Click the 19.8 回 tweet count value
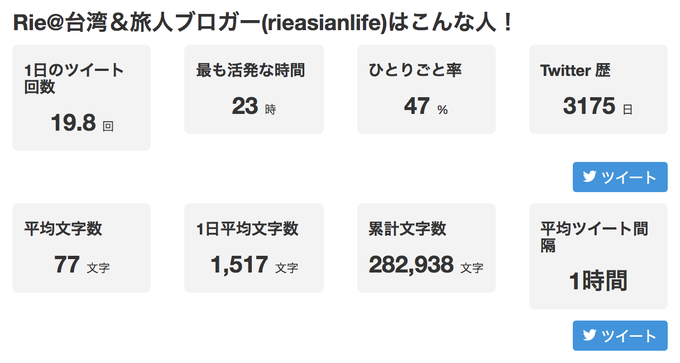The image size is (680, 363). (x=82, y=122)
